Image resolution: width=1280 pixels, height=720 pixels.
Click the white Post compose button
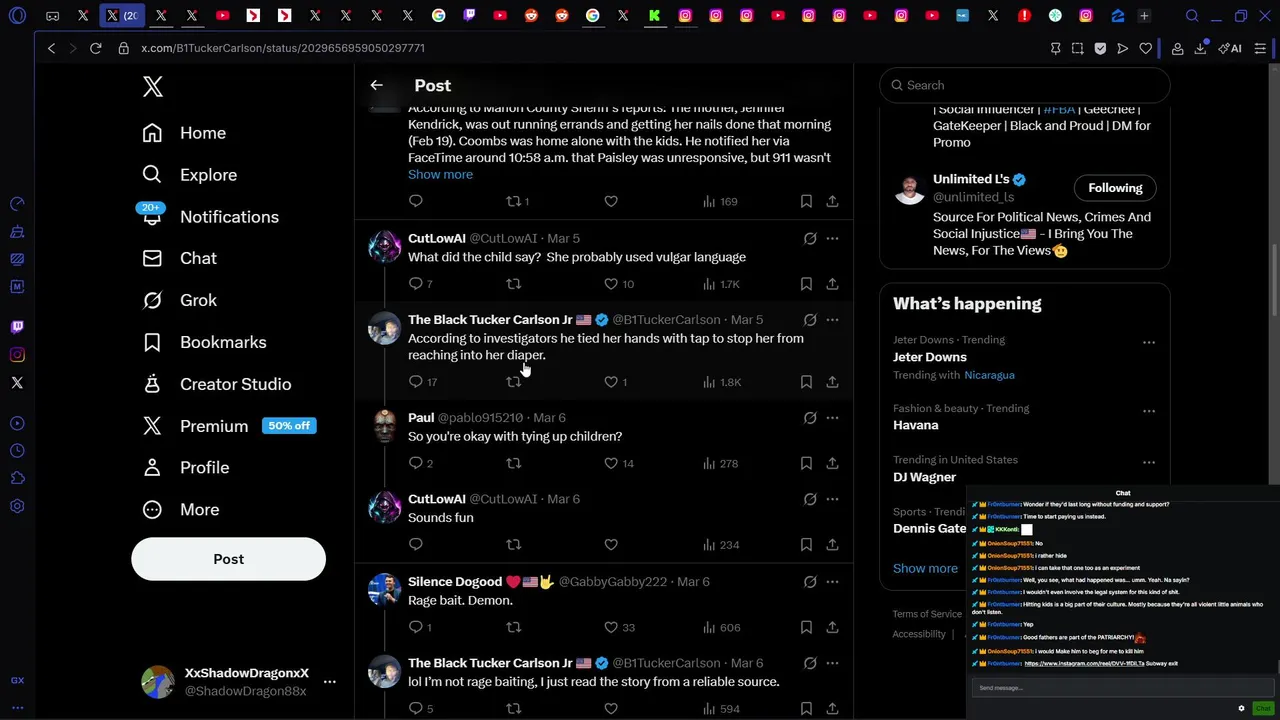[228, 559]
